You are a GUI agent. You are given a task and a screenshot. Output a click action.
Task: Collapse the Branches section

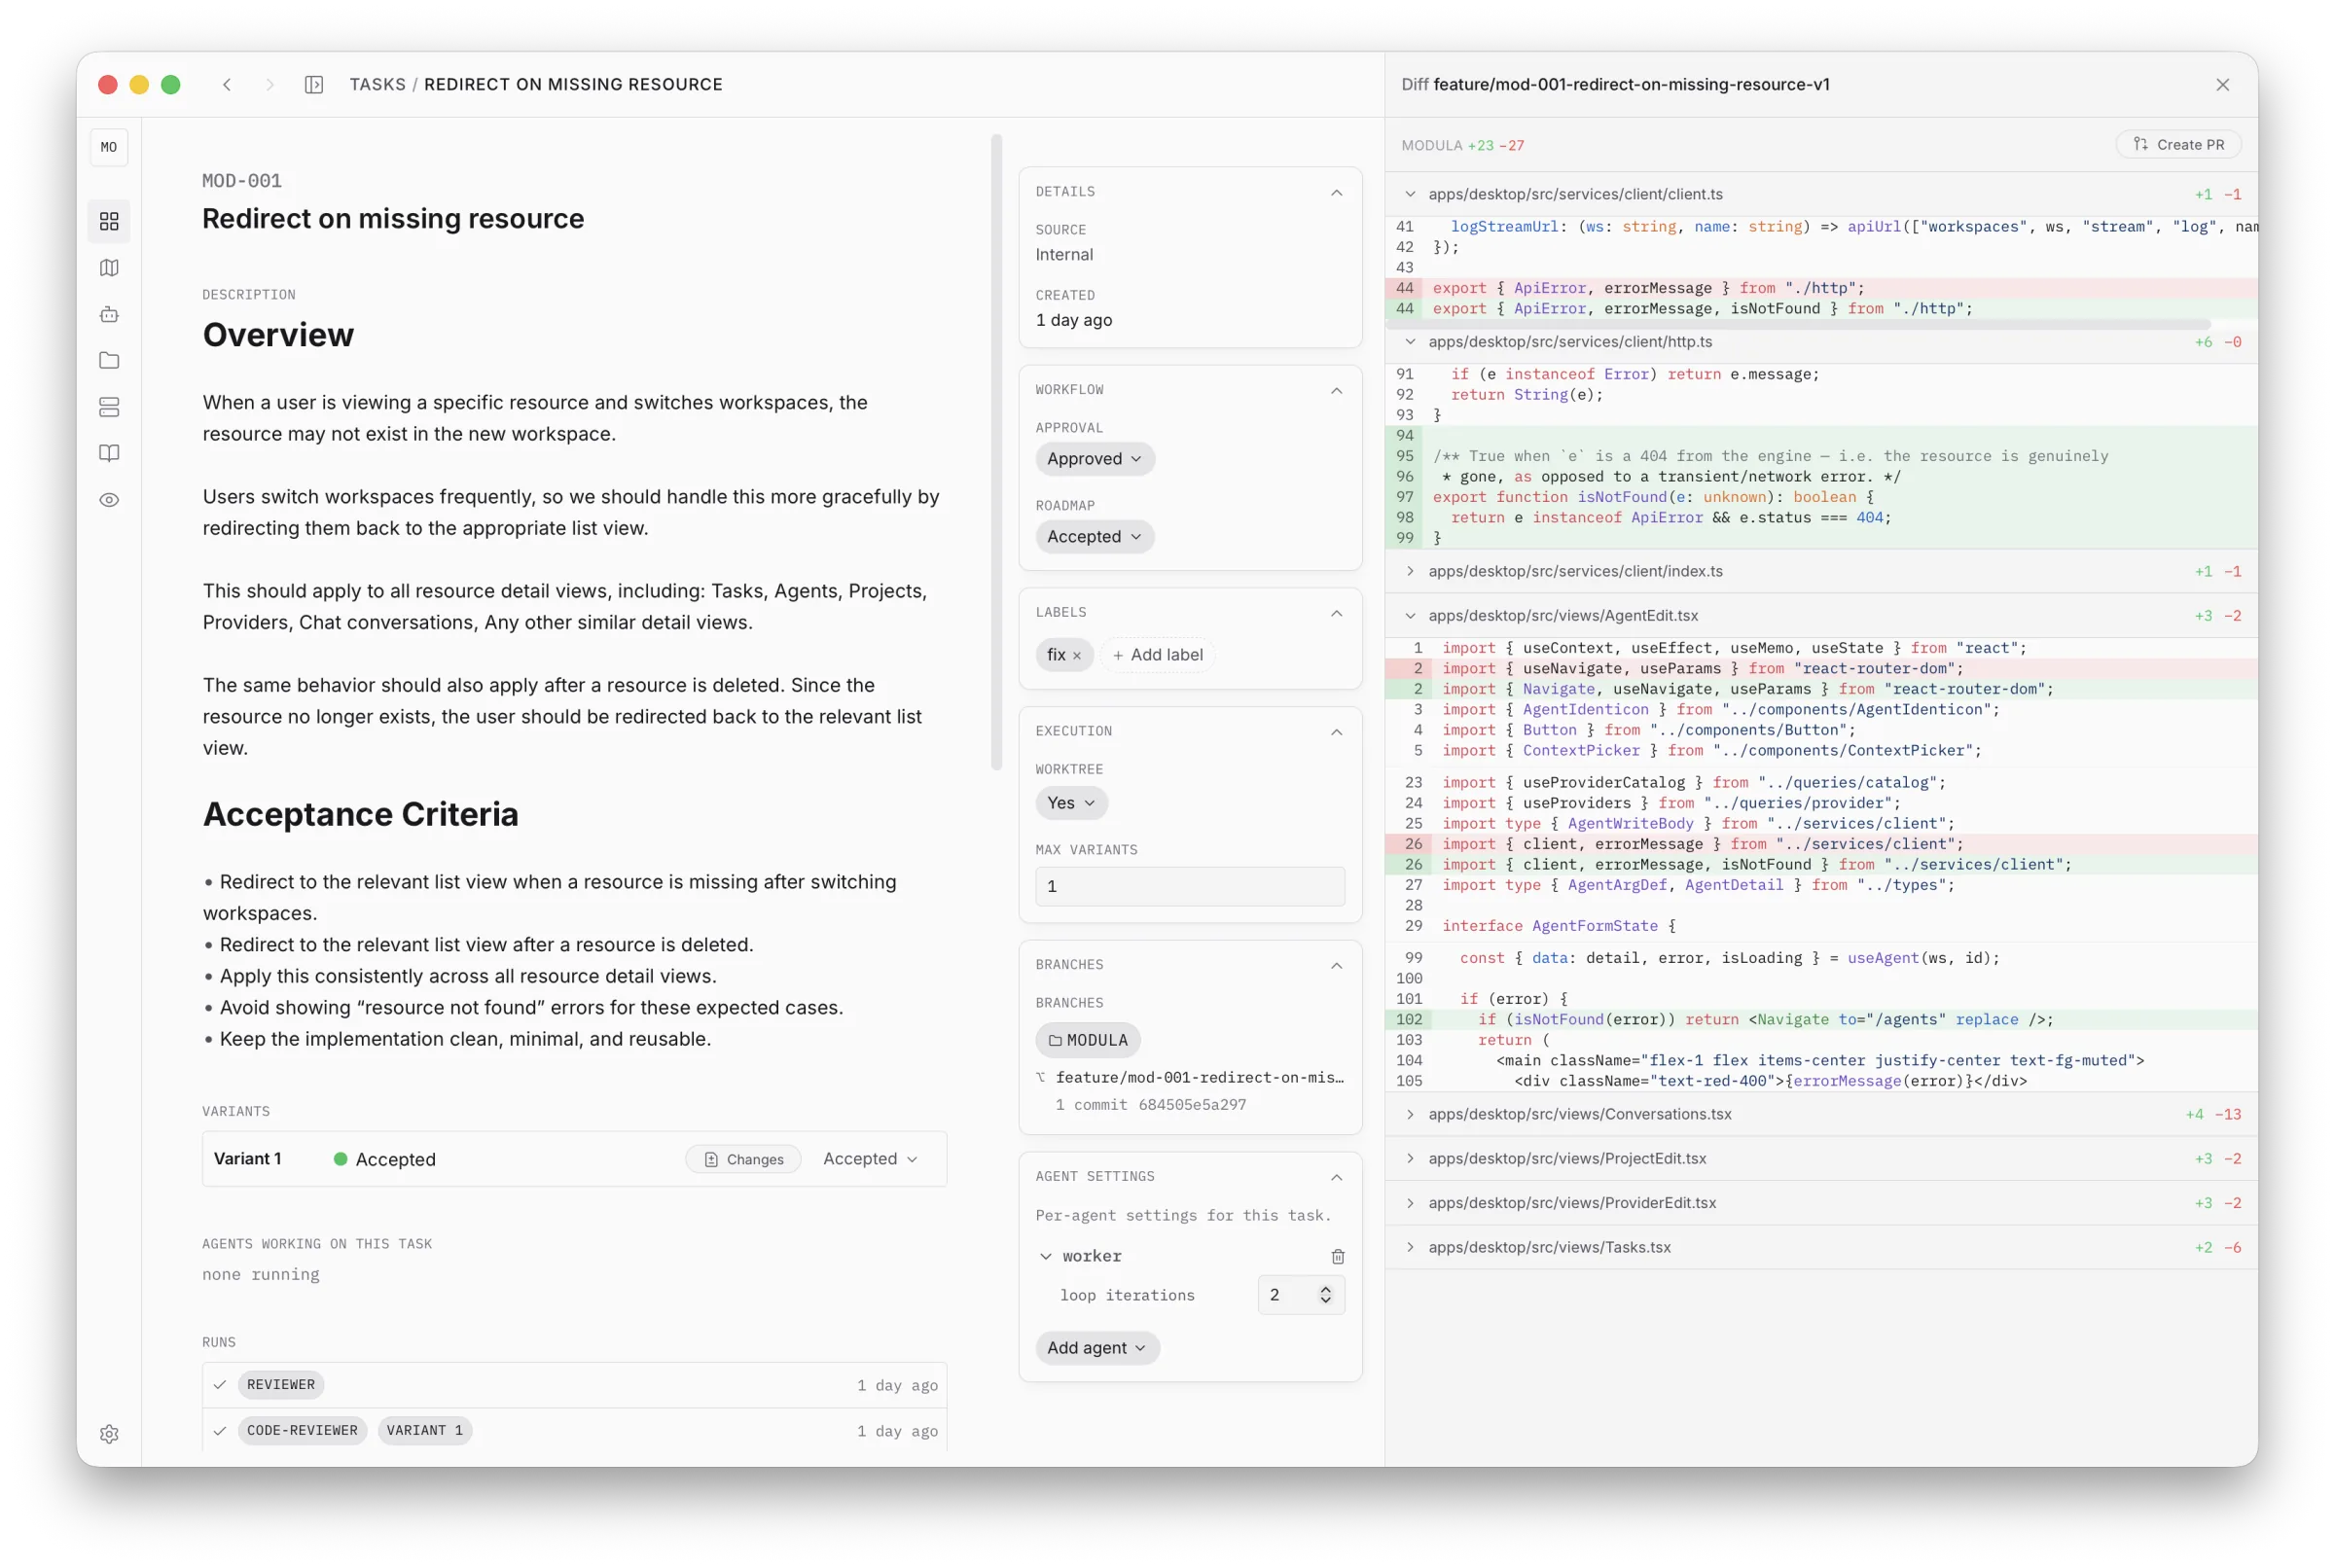1336,965
